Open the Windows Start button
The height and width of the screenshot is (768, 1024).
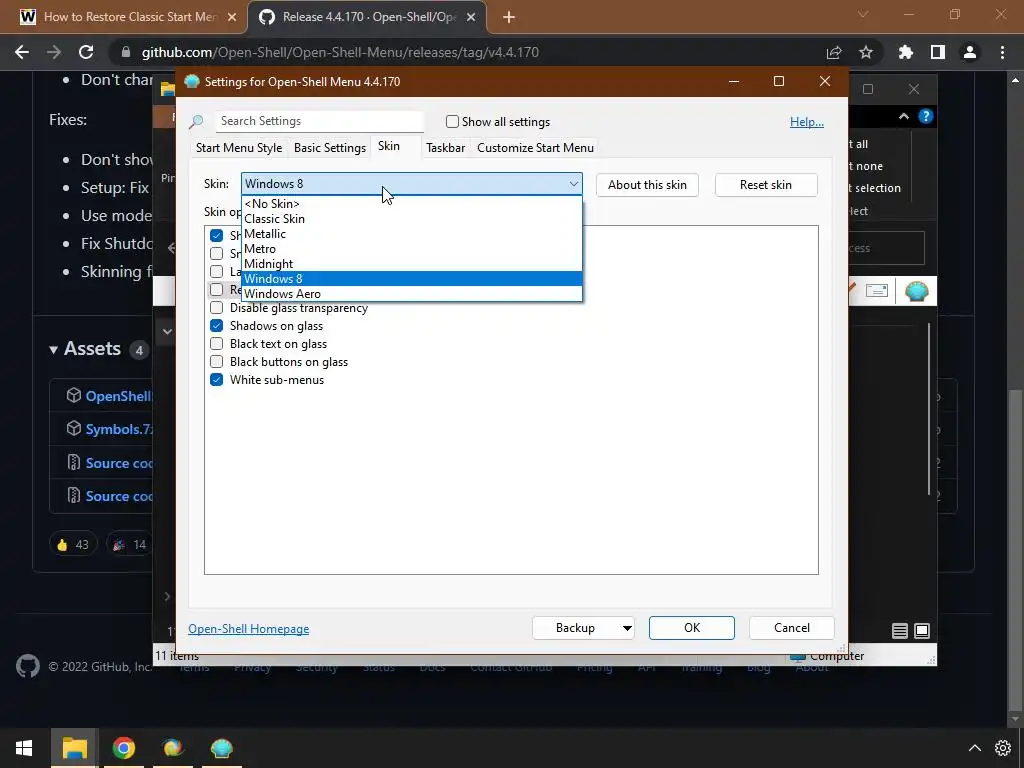pos(24,748)
